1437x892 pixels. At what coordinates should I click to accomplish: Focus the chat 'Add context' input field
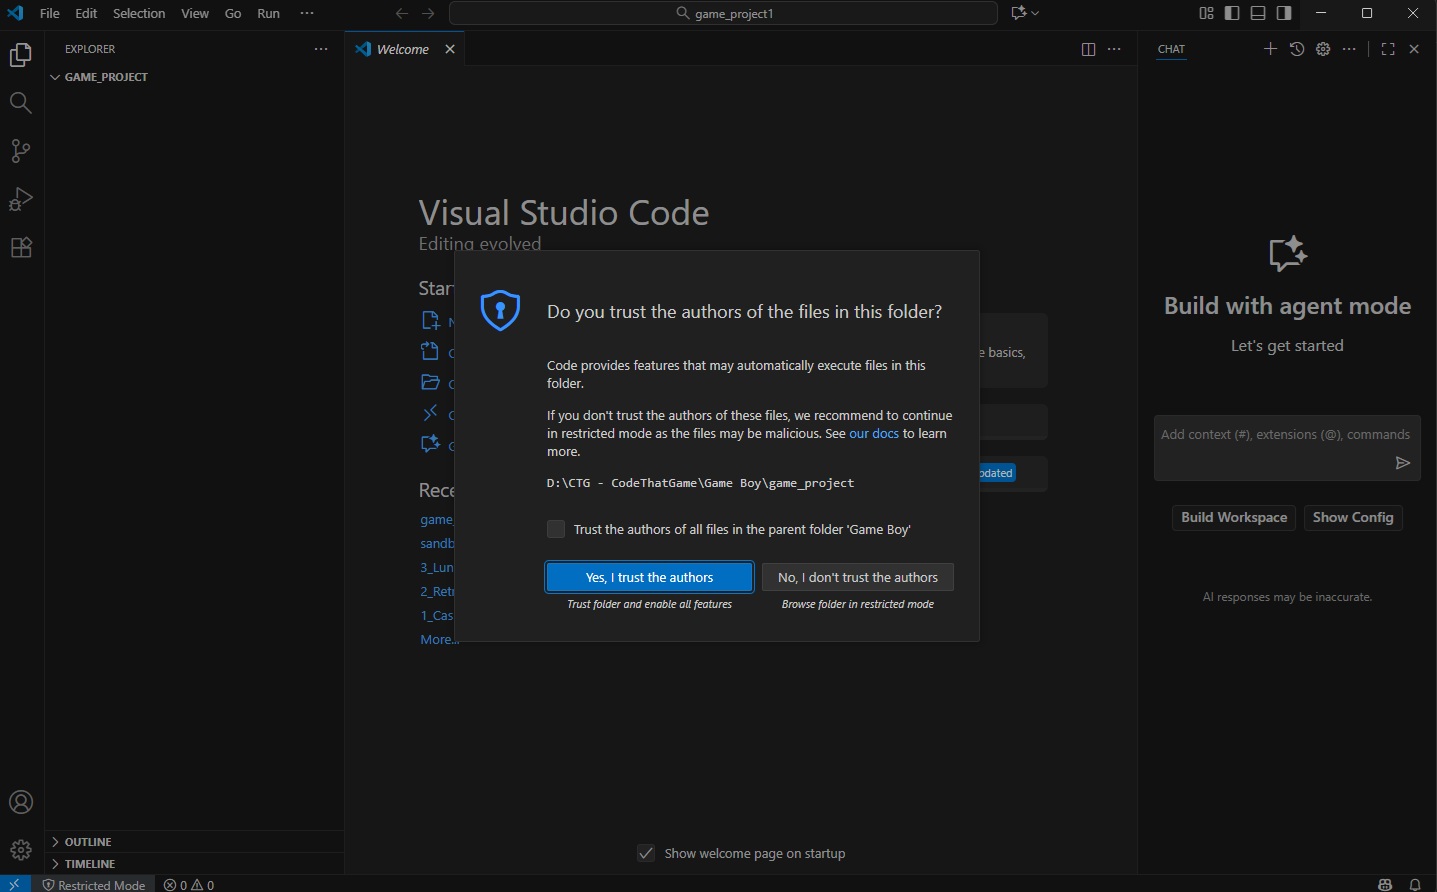pos(1286,435)
